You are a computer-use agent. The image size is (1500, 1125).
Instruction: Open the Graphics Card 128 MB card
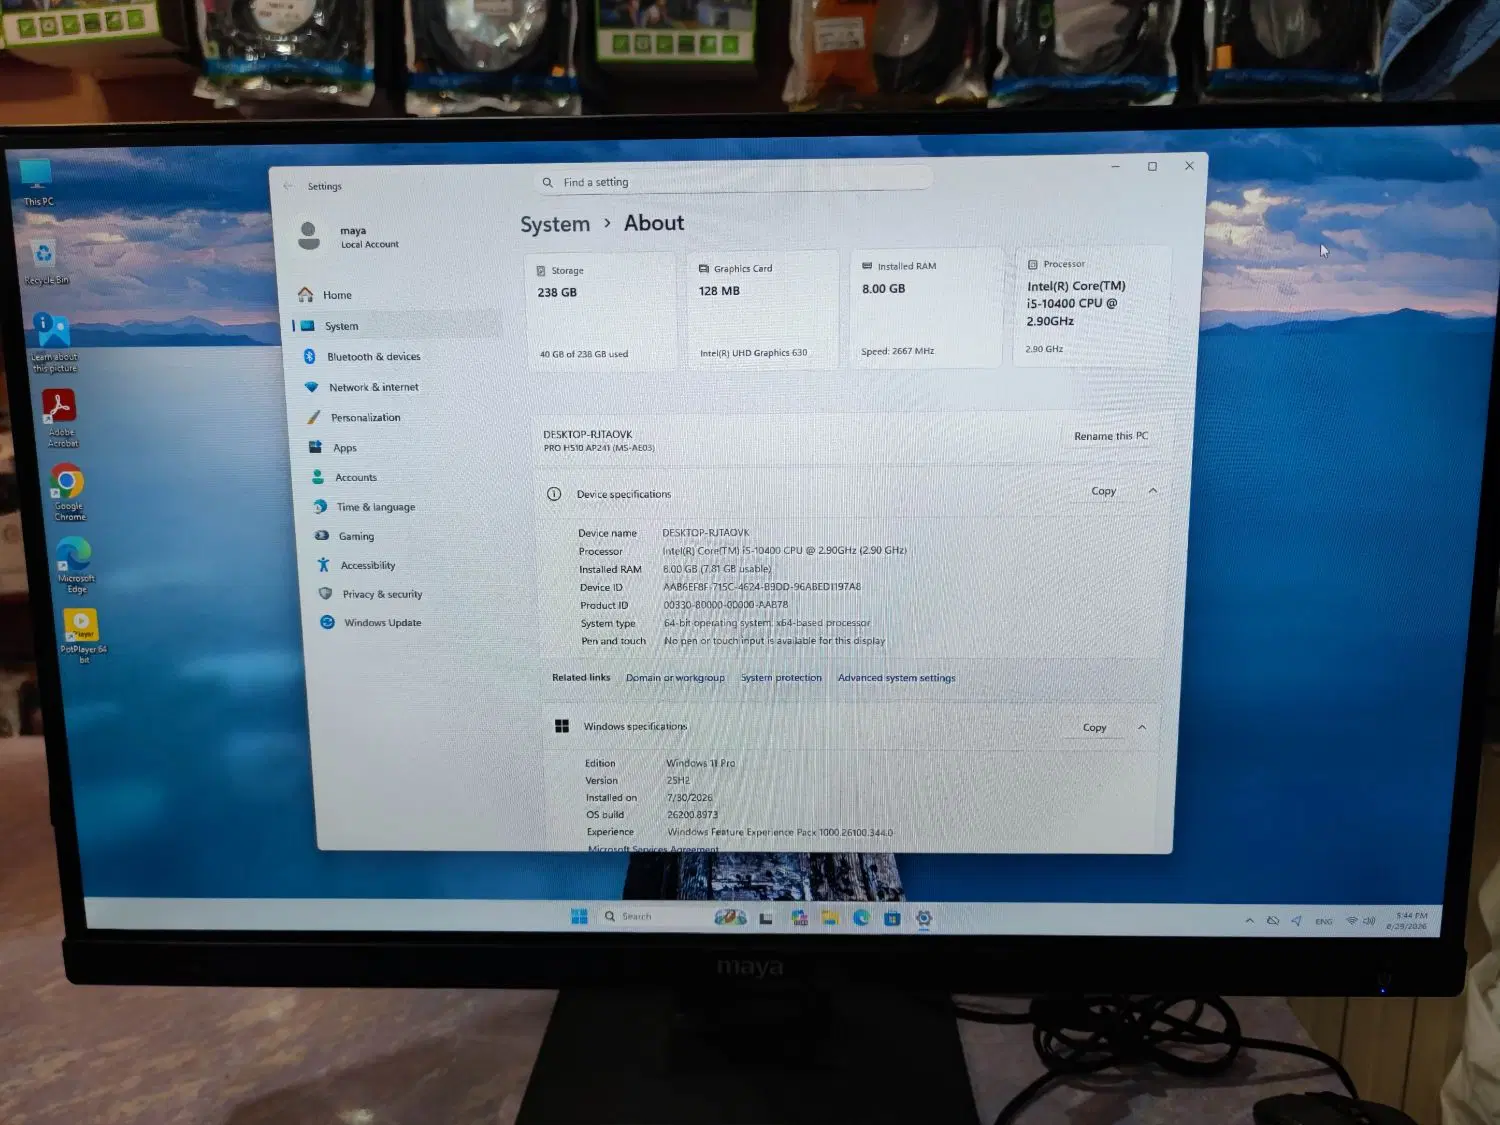[763, 309]
